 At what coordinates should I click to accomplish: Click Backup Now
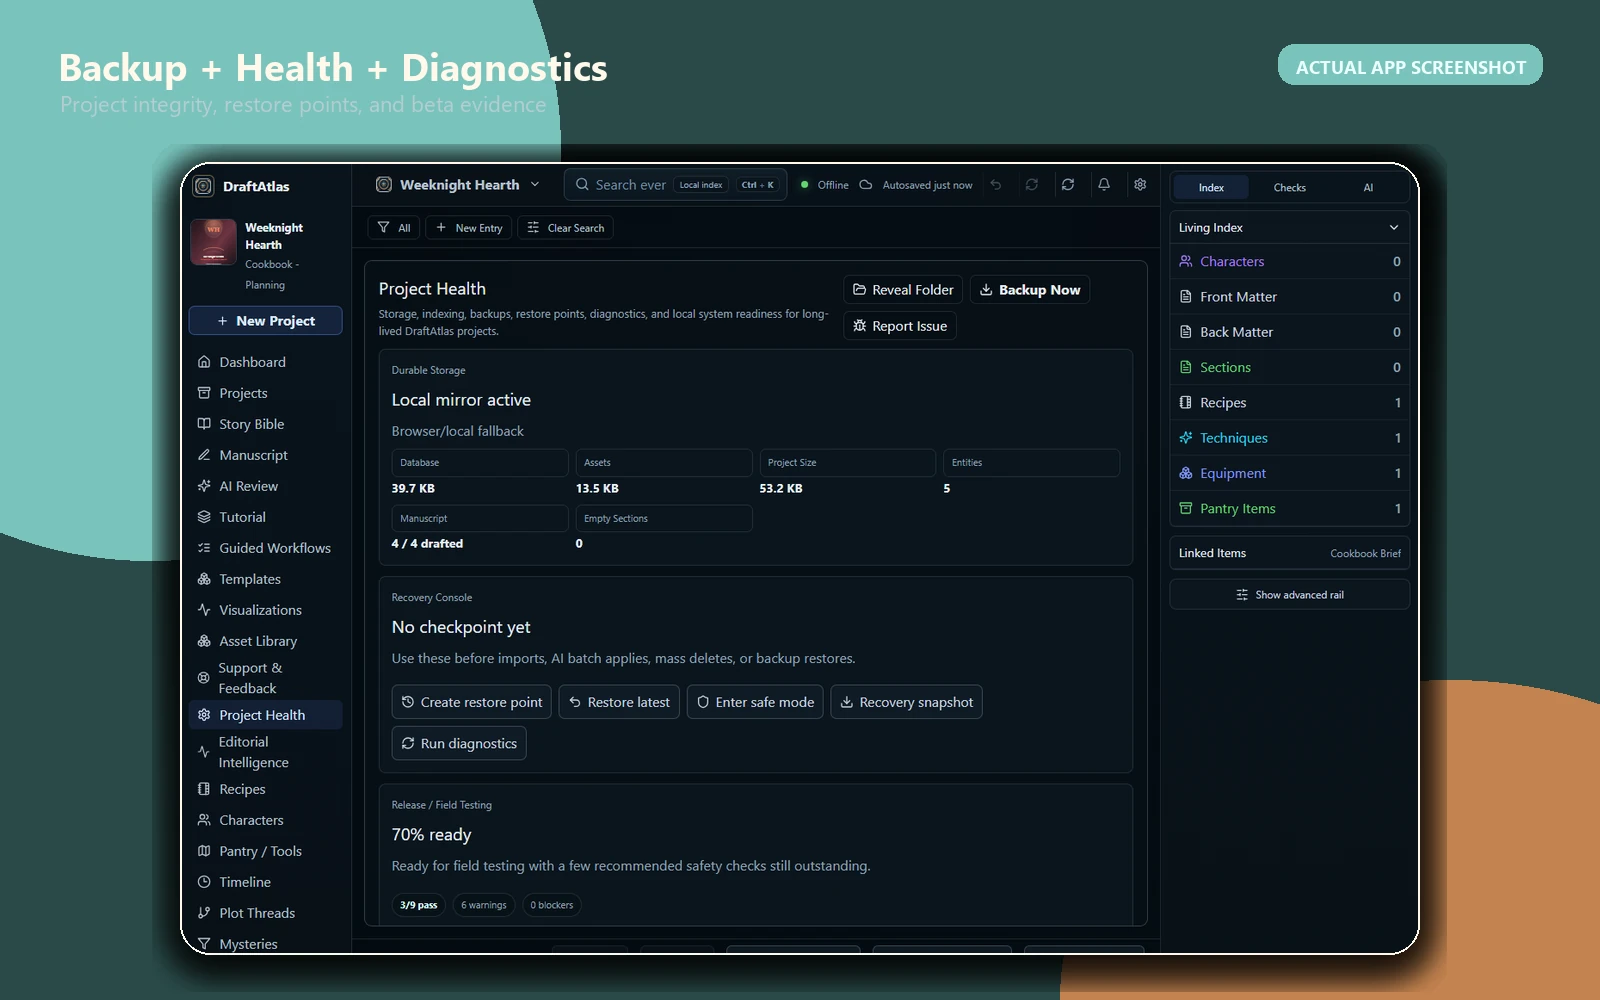pos(1029,290)
